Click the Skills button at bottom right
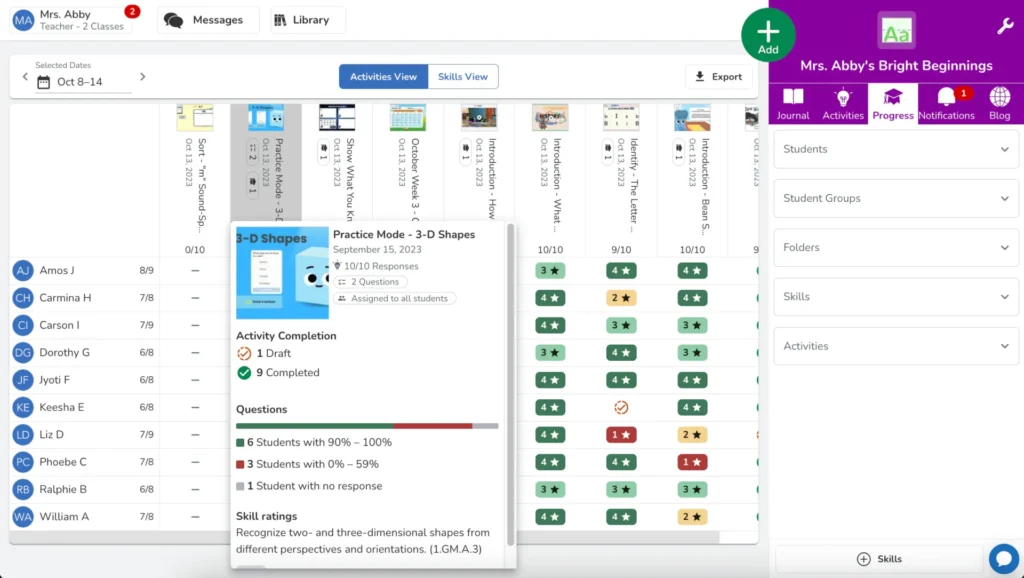This screenshot has height=578, width=1024. (x=880, y=559)
